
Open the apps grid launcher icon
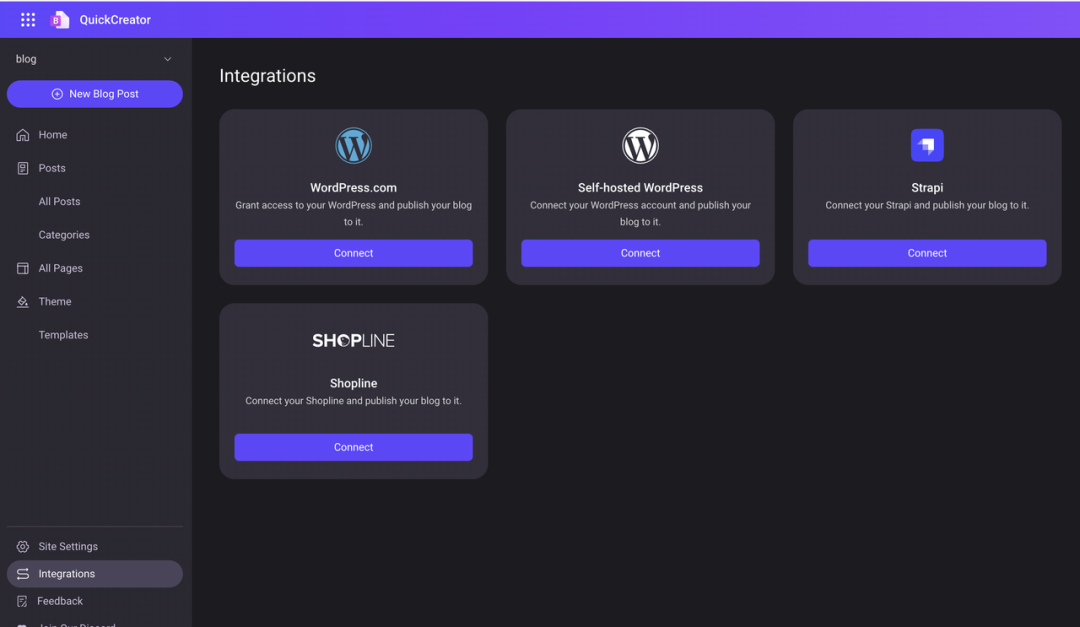click(28, 20)
